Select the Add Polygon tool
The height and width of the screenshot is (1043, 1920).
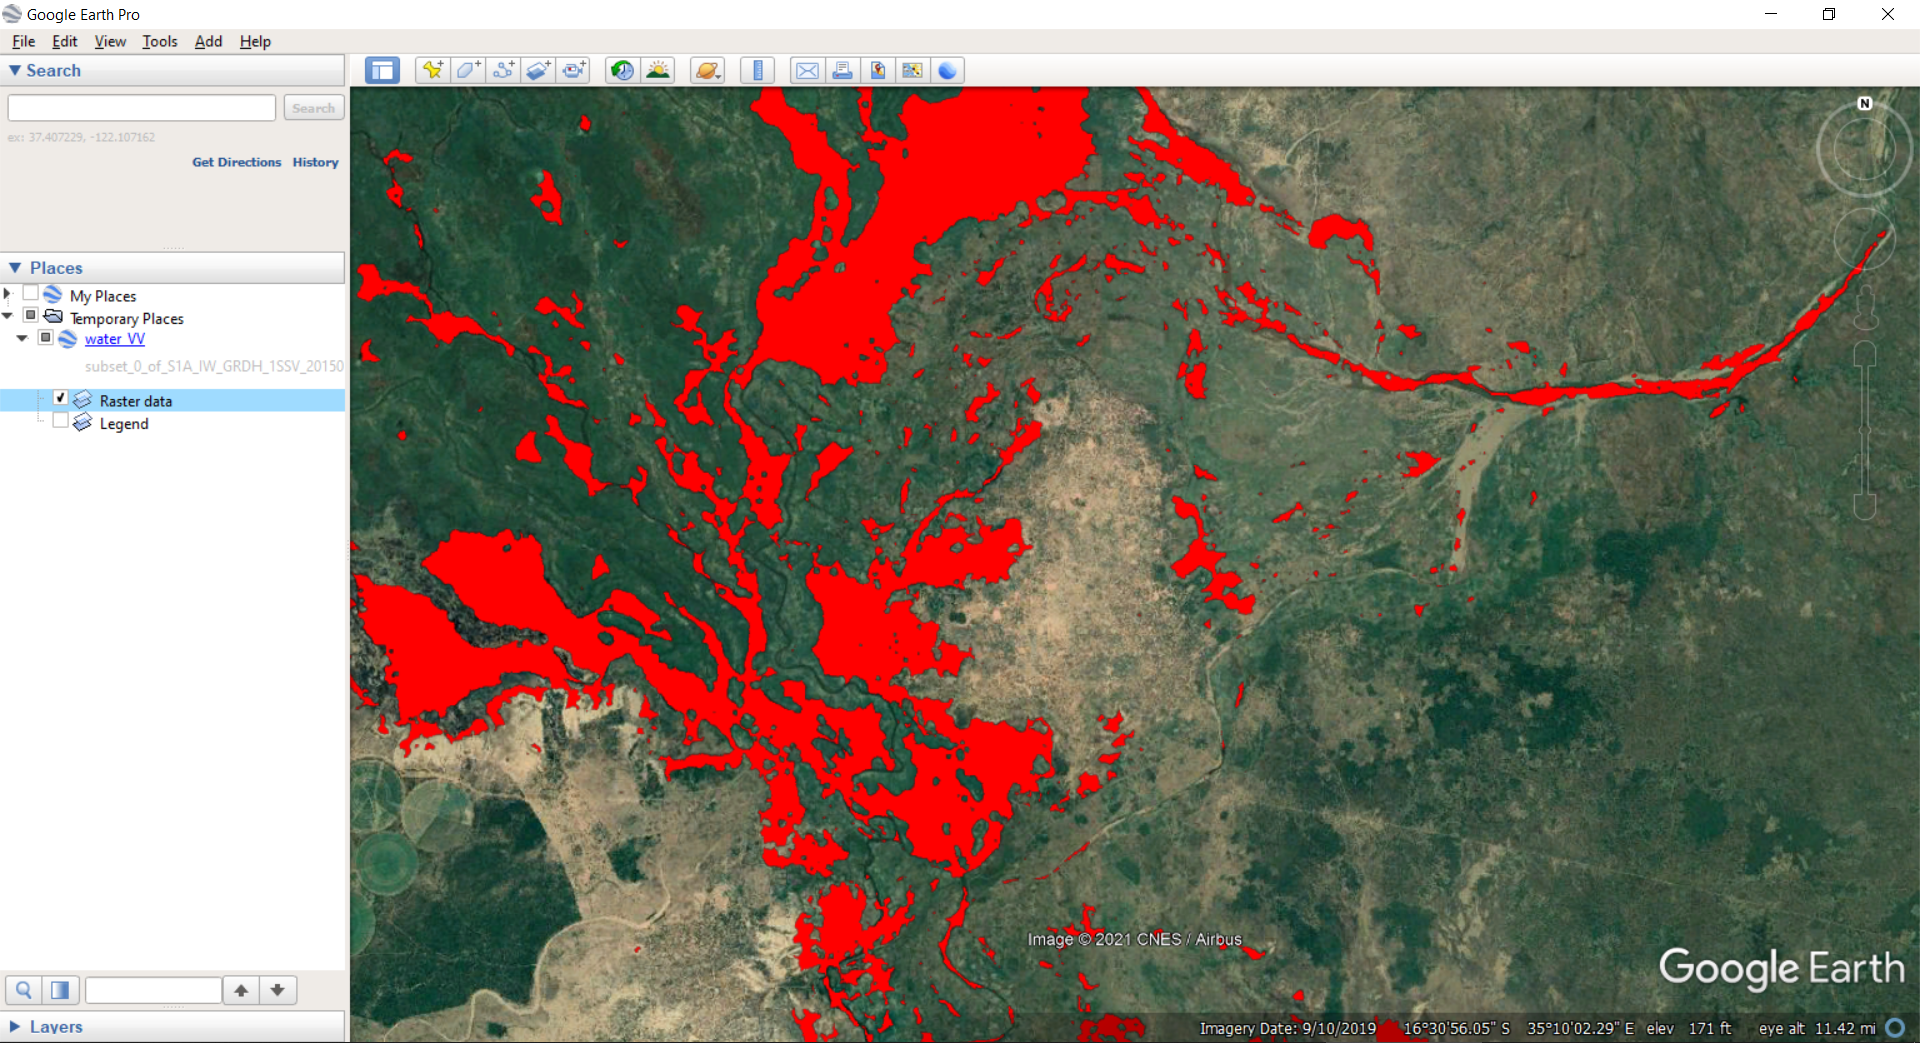[468, 70]
